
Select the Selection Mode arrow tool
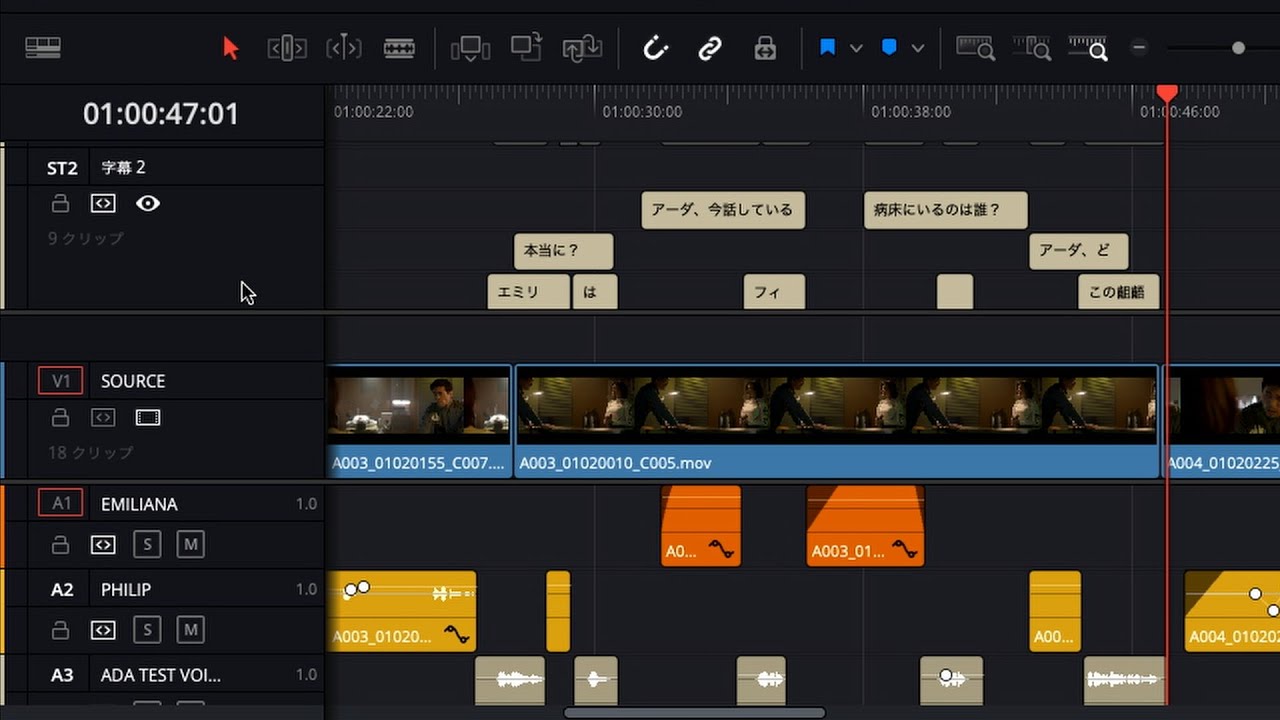click(x=231, y=48)
